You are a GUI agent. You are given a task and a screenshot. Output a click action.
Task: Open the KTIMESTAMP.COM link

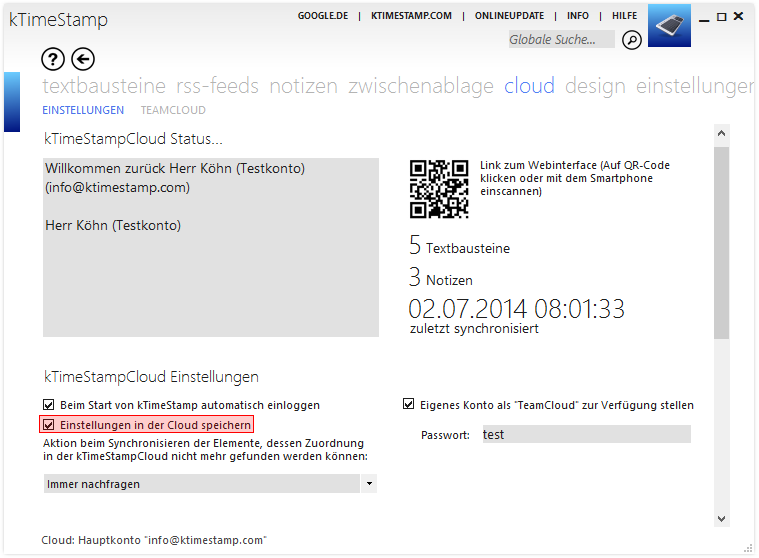411,15
